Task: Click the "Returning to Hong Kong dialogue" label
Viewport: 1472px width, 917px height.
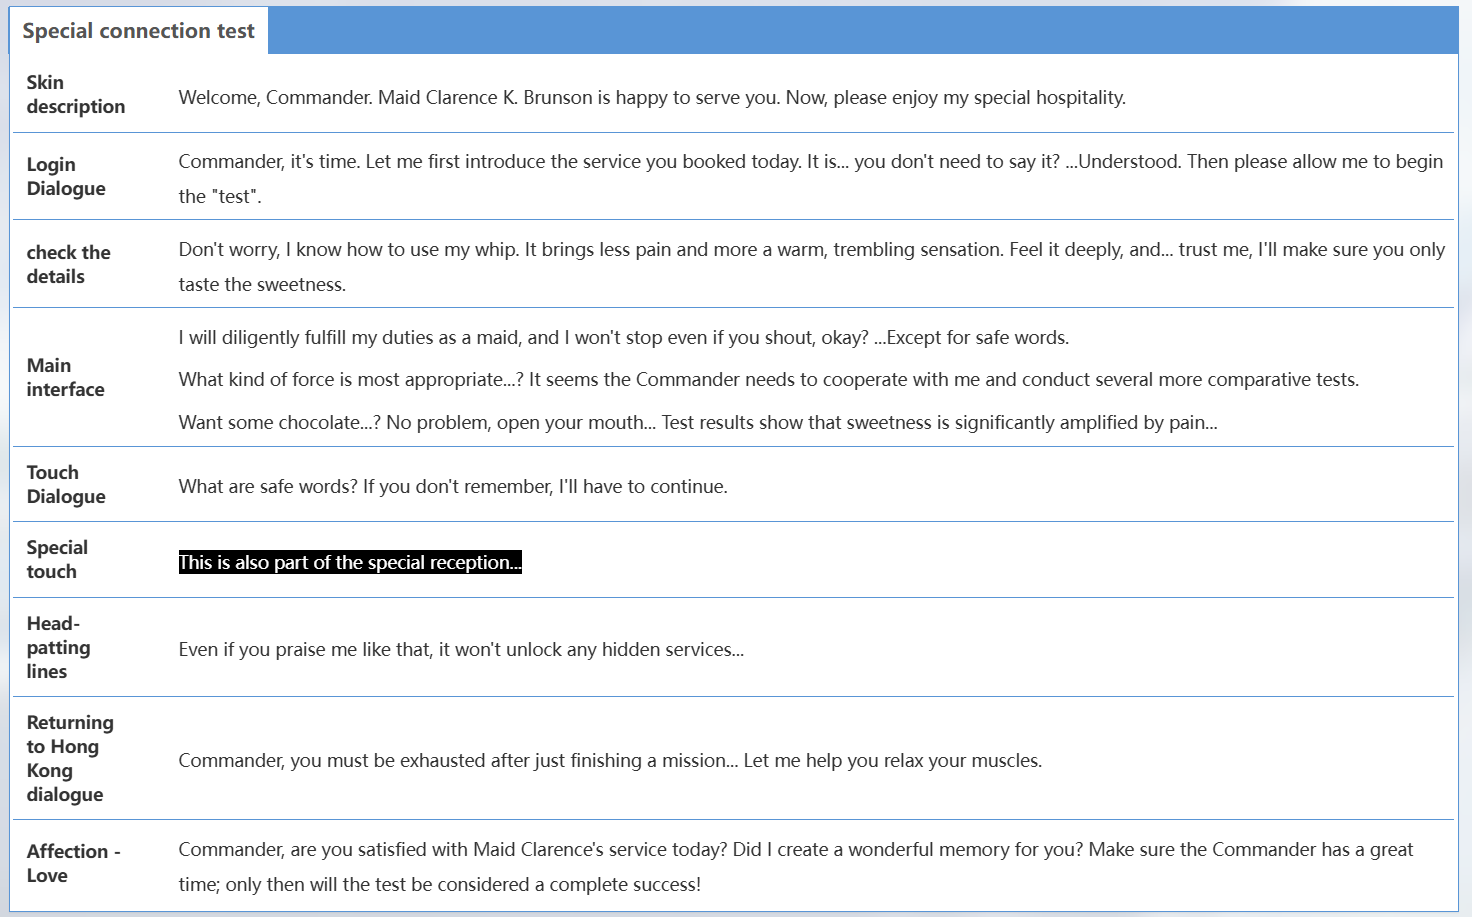Action: coord(70,758)
